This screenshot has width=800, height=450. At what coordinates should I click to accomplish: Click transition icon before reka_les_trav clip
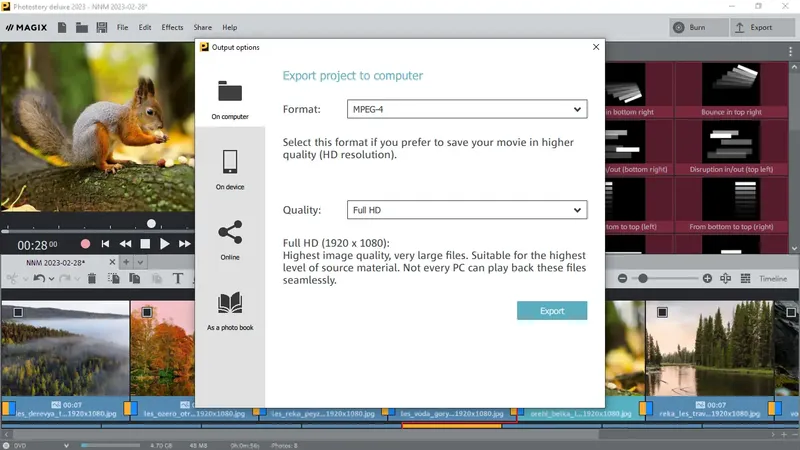[x=646, y=408]
